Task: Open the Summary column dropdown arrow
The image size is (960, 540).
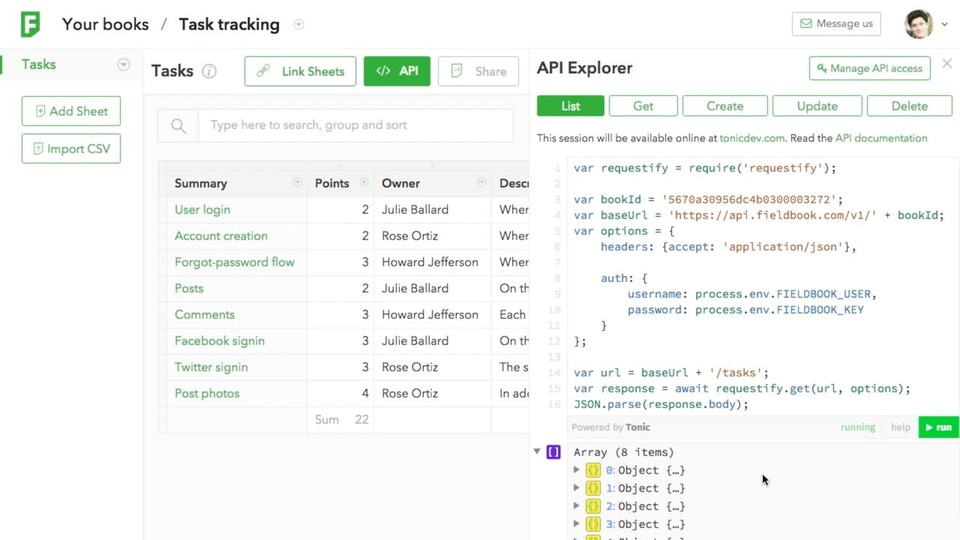Action: pos(297,182)
